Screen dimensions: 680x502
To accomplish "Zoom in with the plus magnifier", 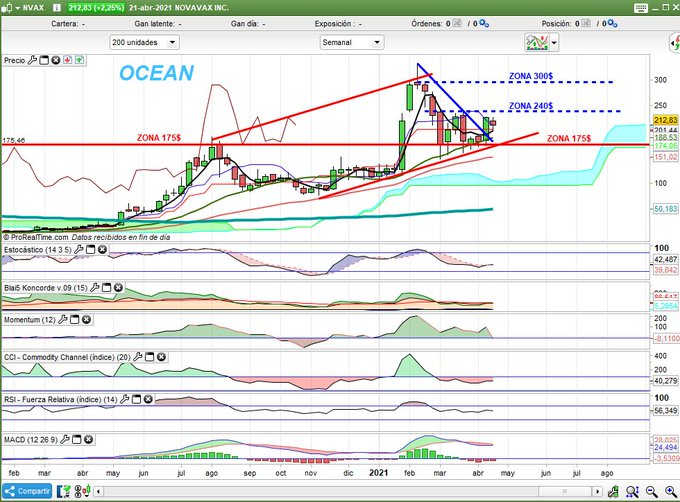I will pyautogui.click(x=671, y=491).
